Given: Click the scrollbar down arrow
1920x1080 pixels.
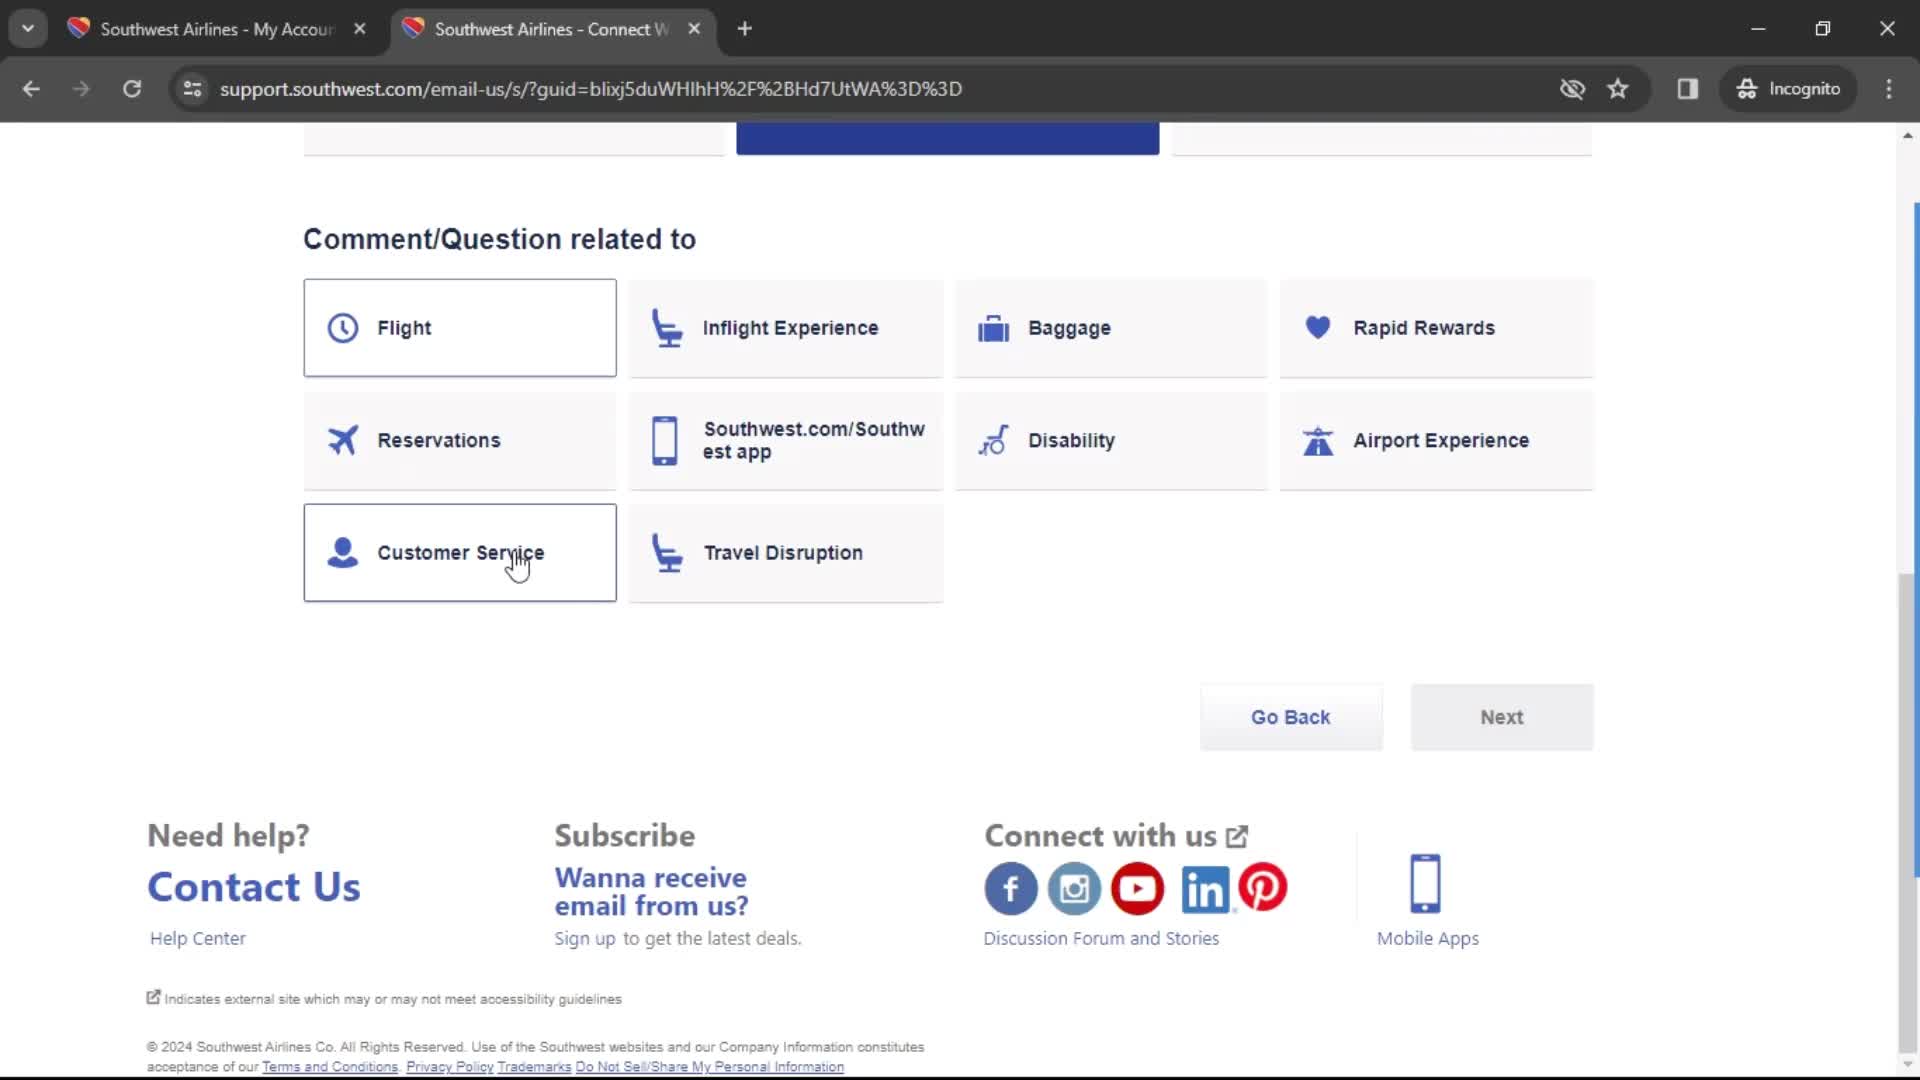Looking at the screenshot, I should pyautogui.click(x=1907, y=1066).
